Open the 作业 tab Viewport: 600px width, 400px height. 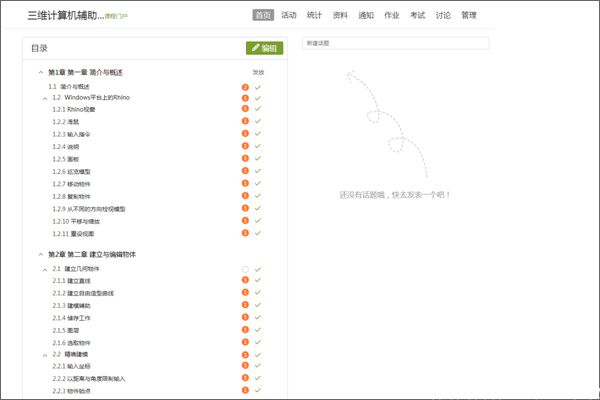point(391,15)
